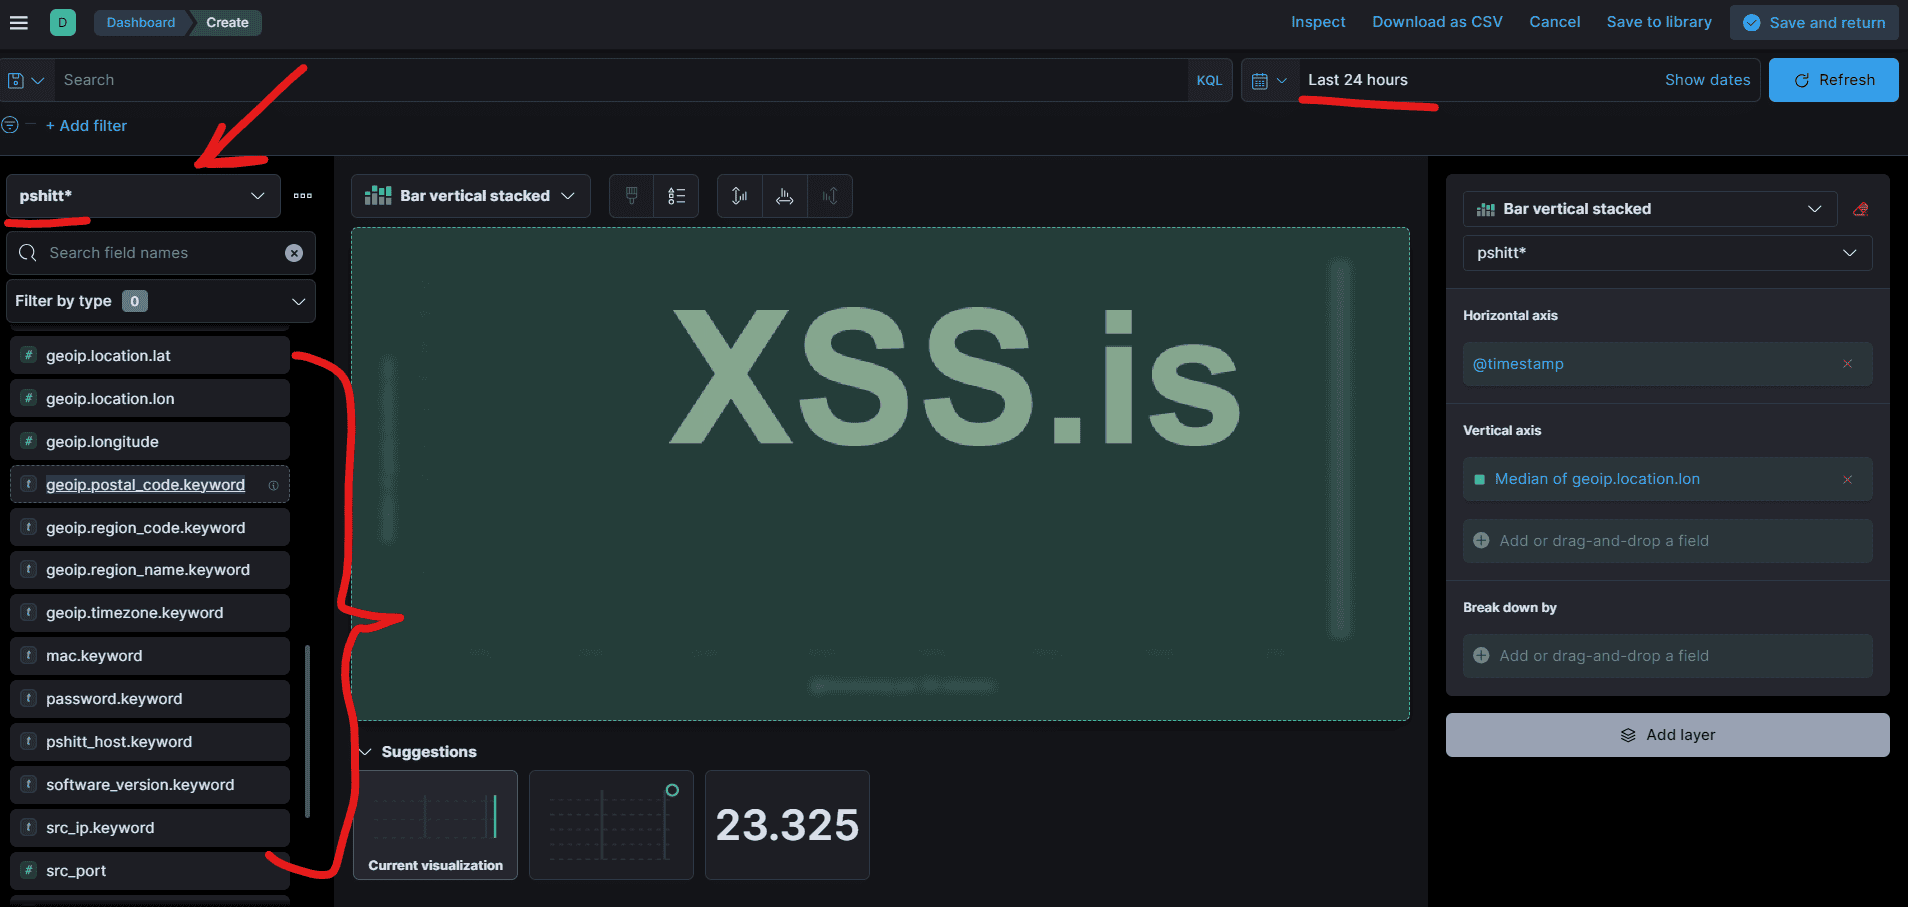Open the space selector D avatar

pyautogui.click(x=62, y=22)
